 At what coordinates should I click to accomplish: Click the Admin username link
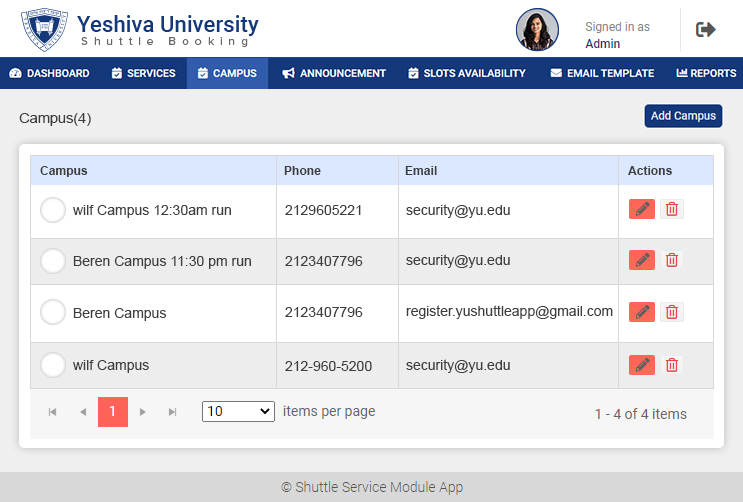tap(602, 44)
